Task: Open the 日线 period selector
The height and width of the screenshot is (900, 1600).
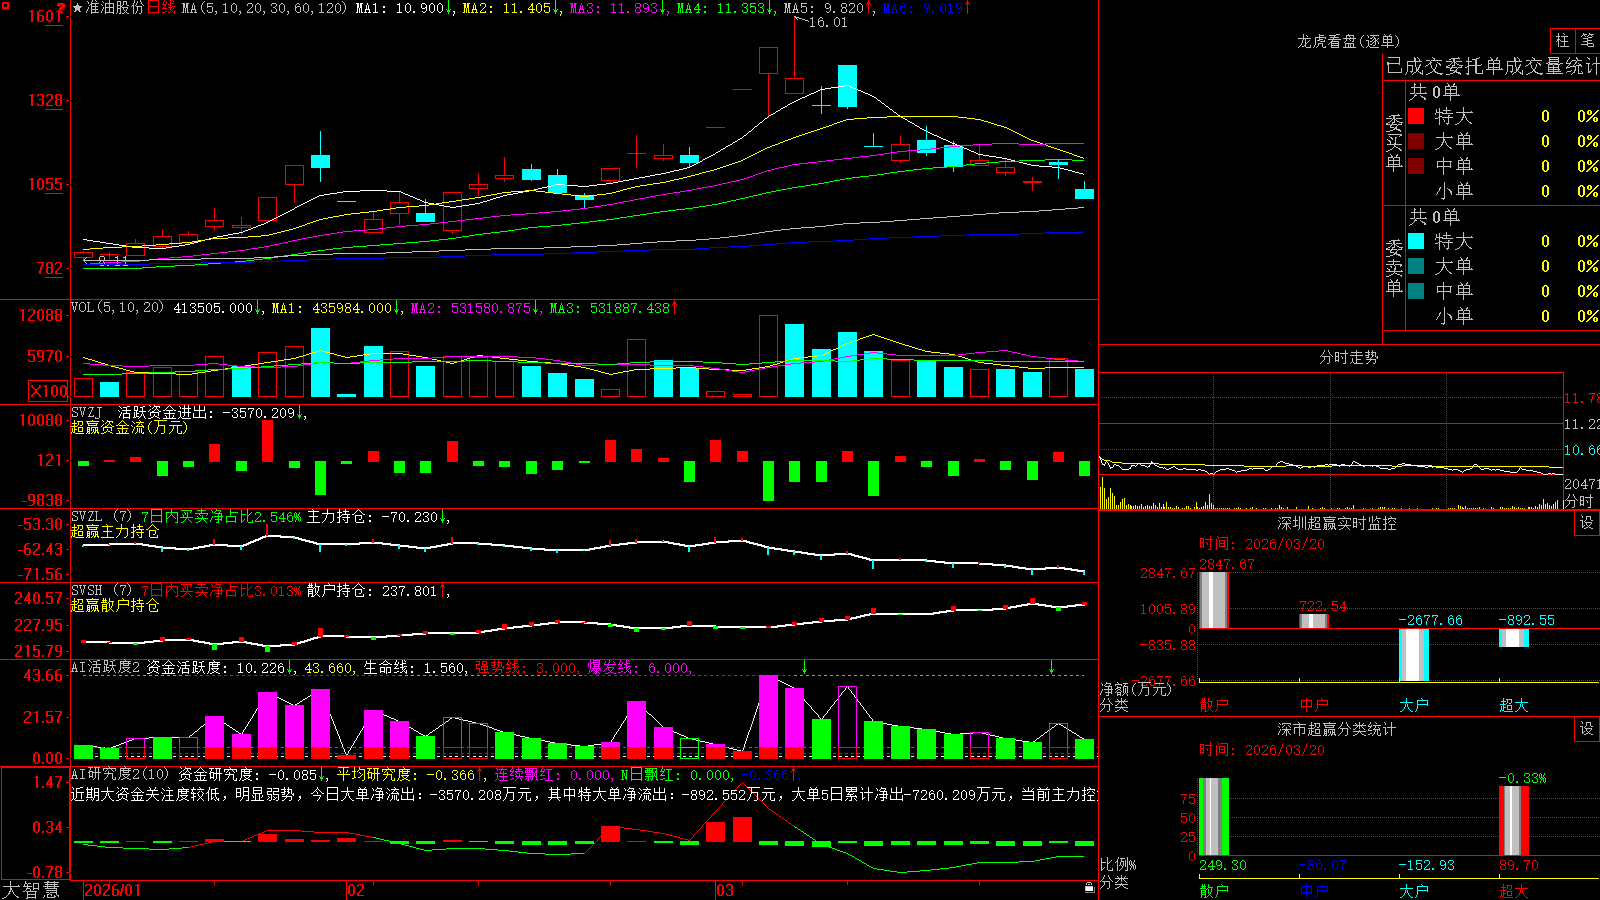Action: coord(161,8)
